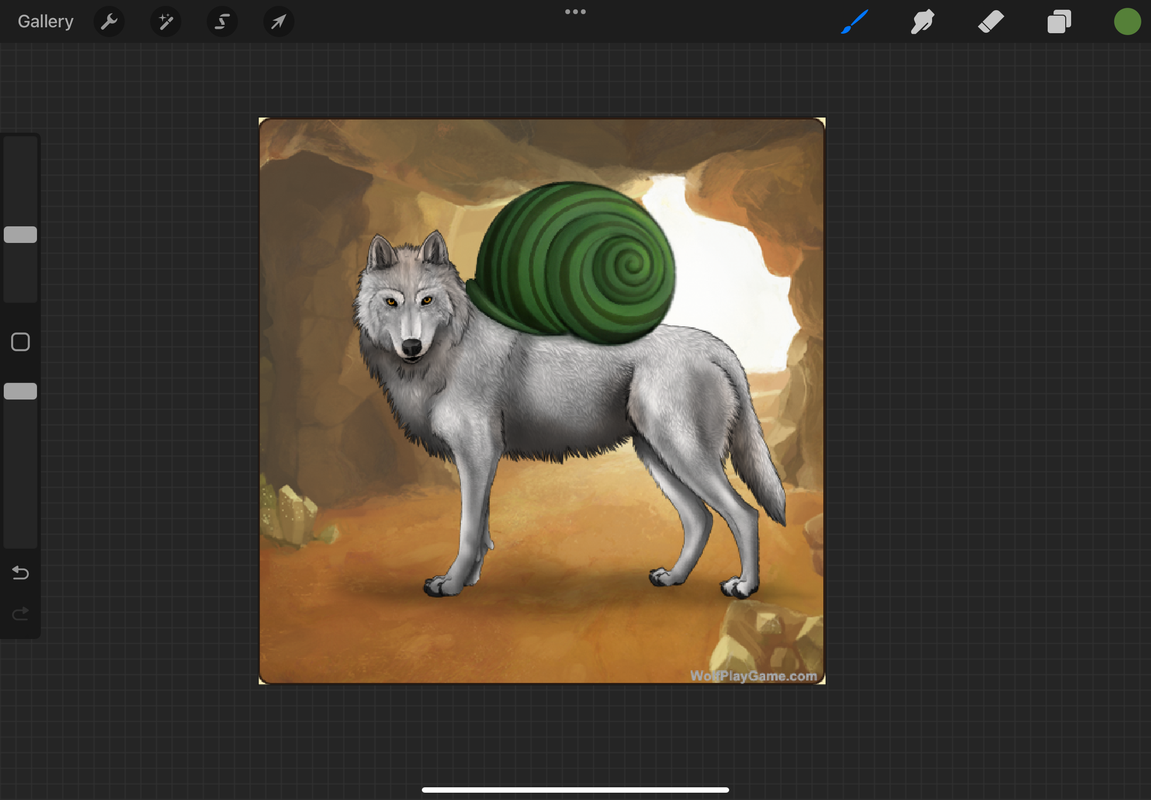1151x800 pixels.
Task: Return to the Gallery
Action: tap(46, 22)
